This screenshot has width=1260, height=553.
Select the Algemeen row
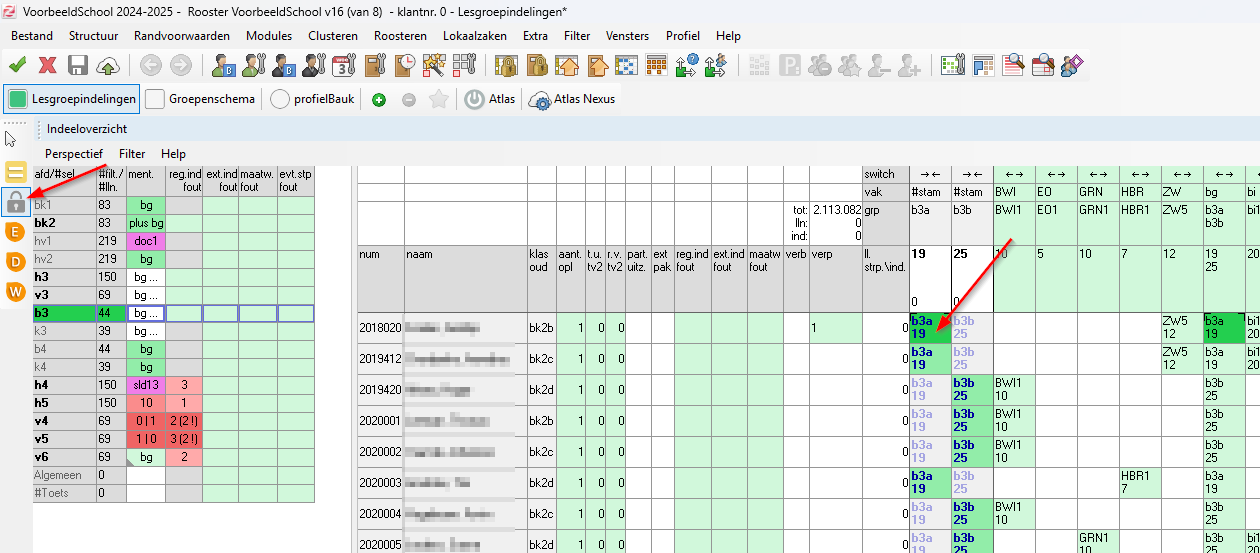(174, 475)
